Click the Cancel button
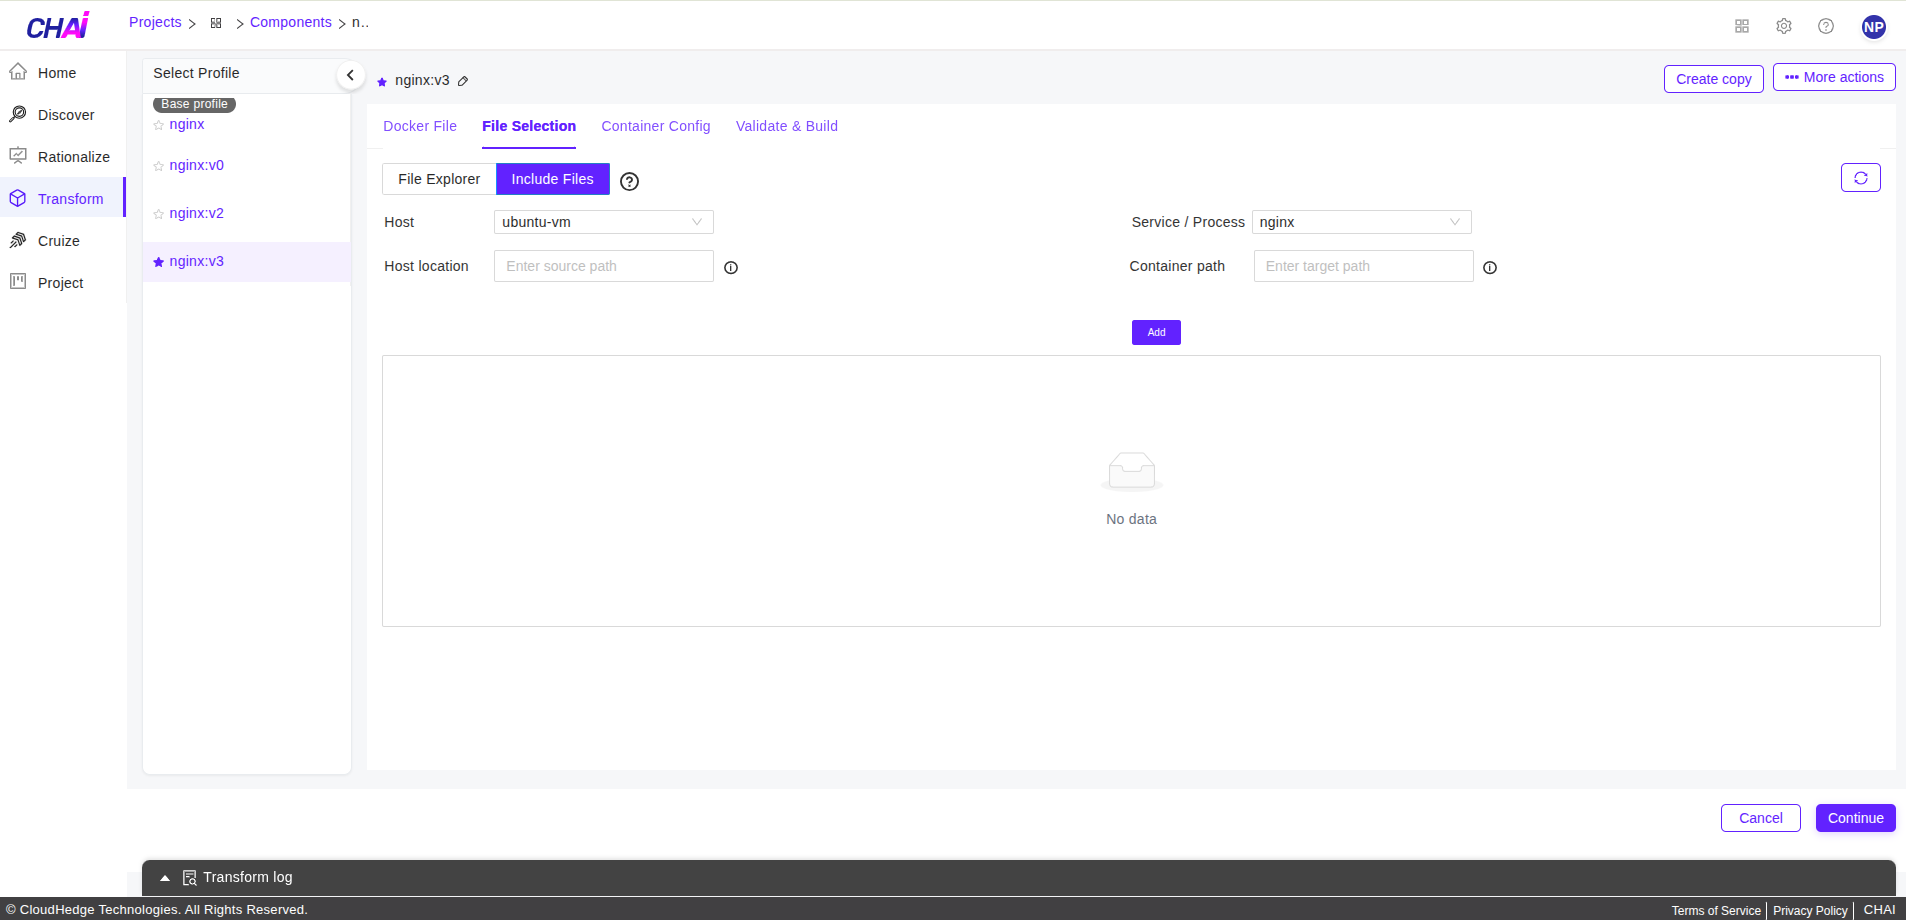The height and width of the screenshot is (920, 1906). (1761, 818)
